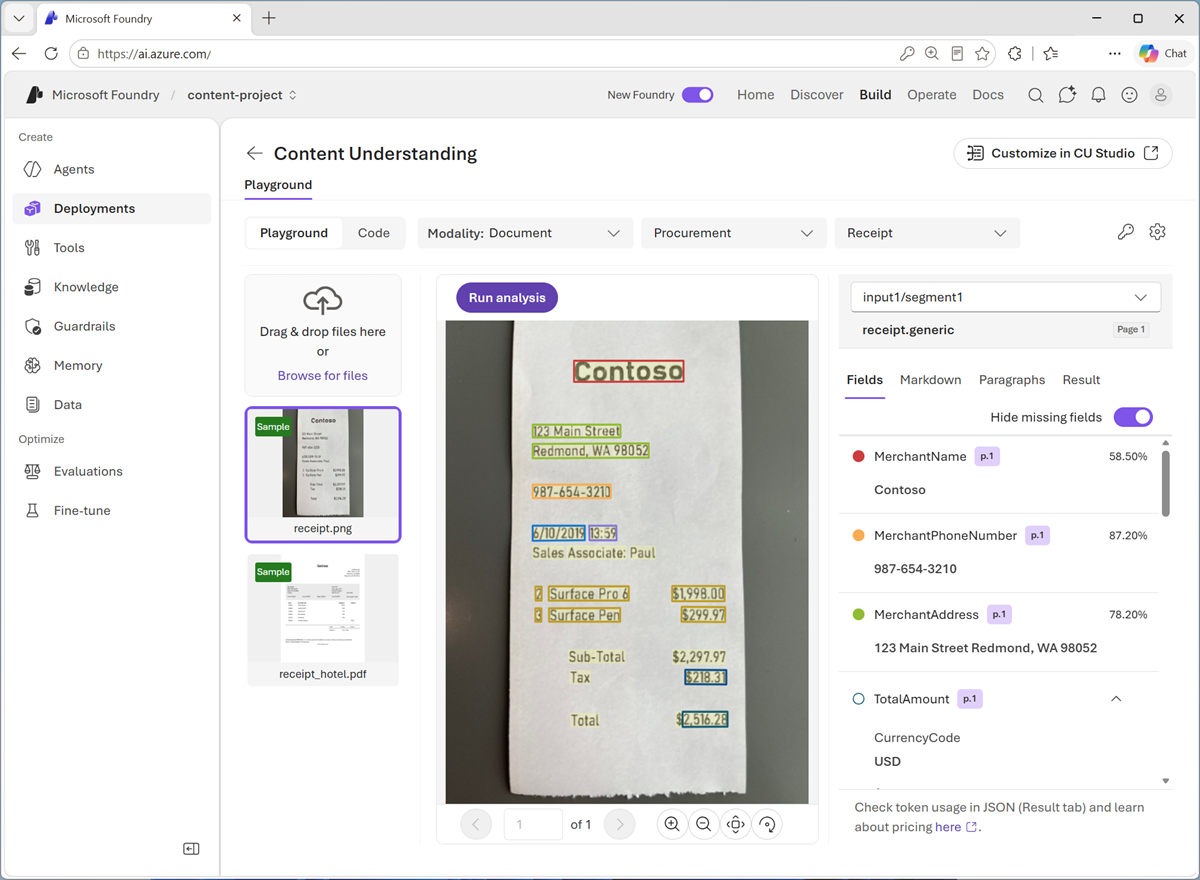1200x880 pixels.
Task: Open Knowledge in the sidebar
Action: 112,287
